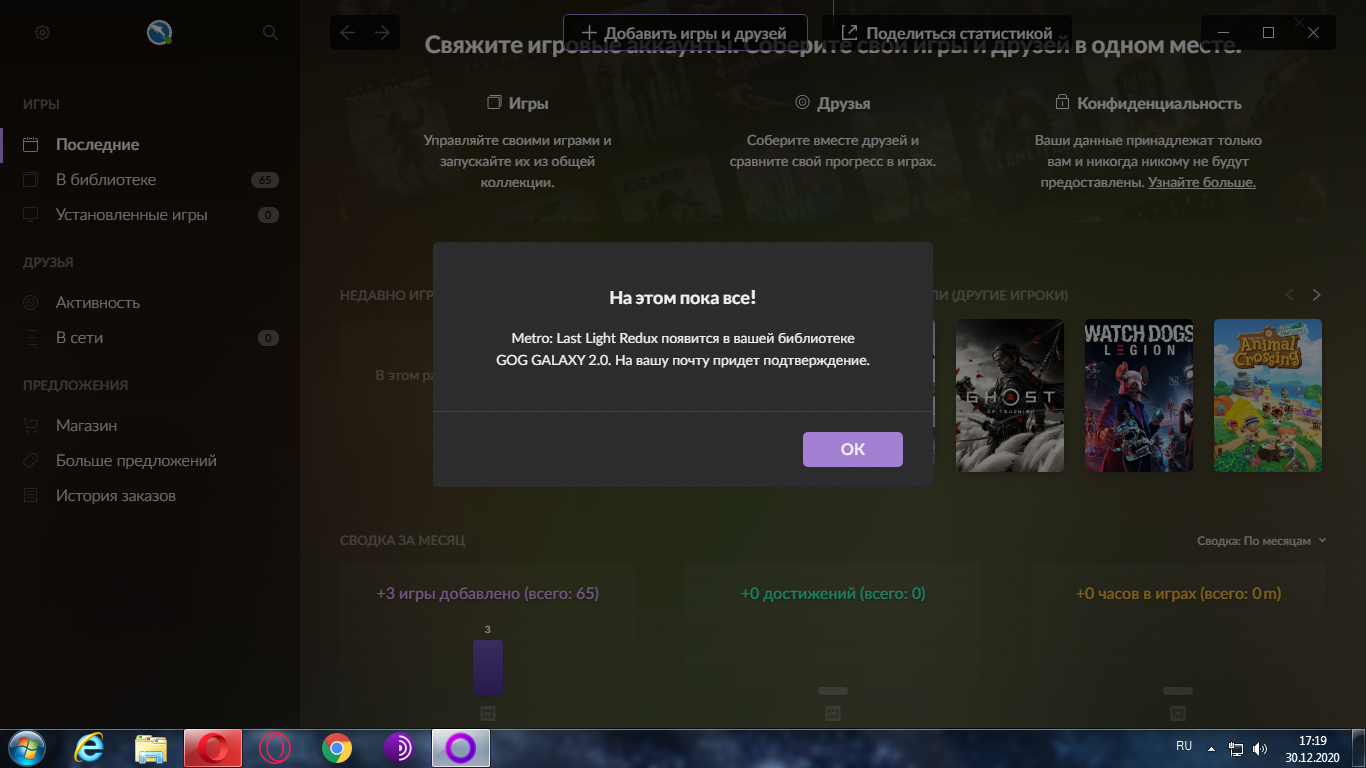Open the network icon in the system tray
Image resolution: width=1366 pixels, height=768 pixels.
(x=1236, y=748)
